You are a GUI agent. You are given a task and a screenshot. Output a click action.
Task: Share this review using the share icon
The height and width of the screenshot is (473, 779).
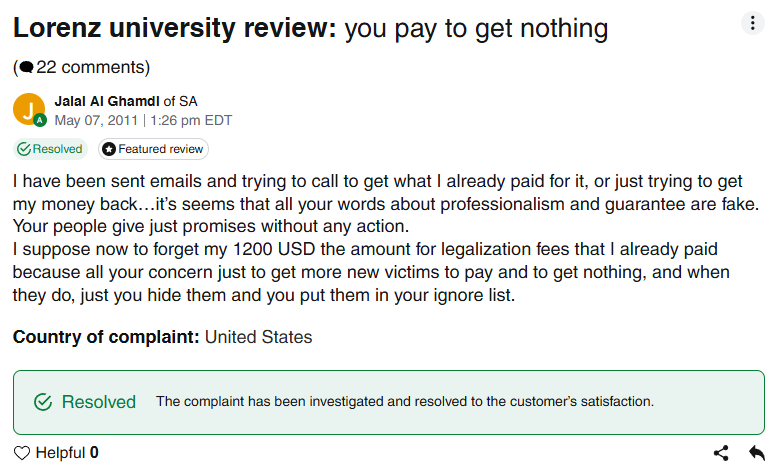tap(721, 453)
